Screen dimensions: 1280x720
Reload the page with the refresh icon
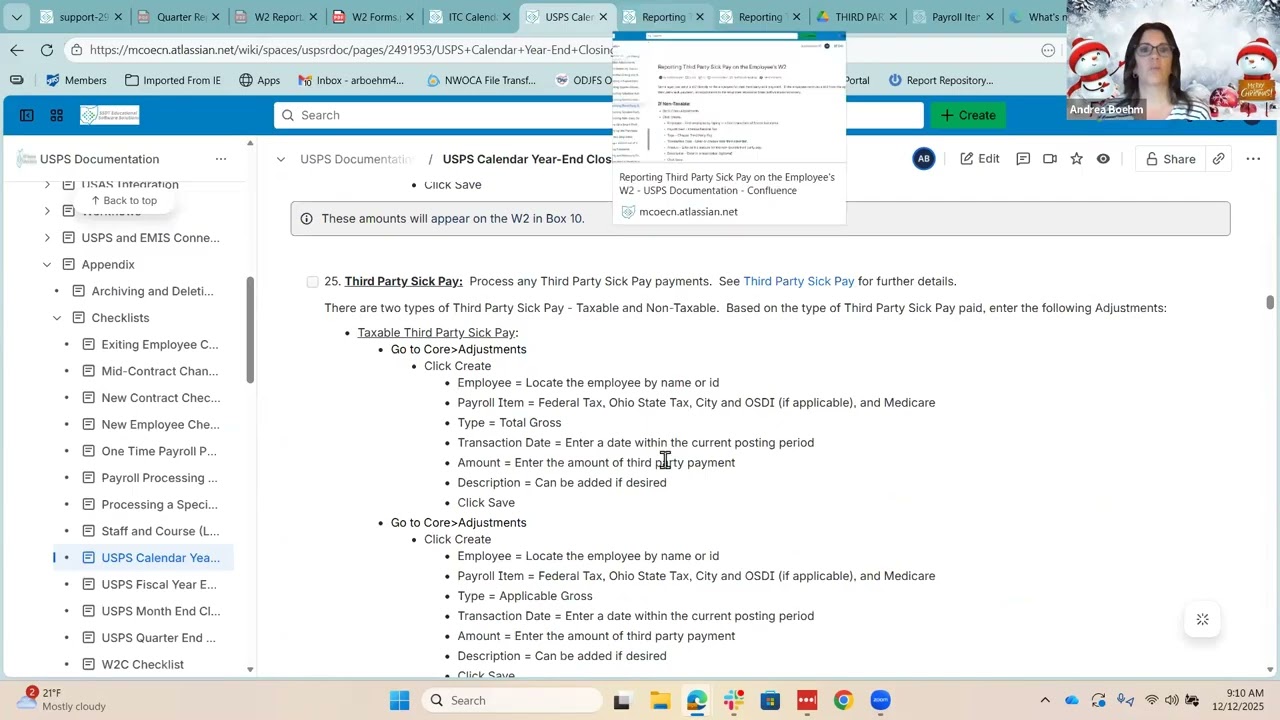click(x=47, y=50)
